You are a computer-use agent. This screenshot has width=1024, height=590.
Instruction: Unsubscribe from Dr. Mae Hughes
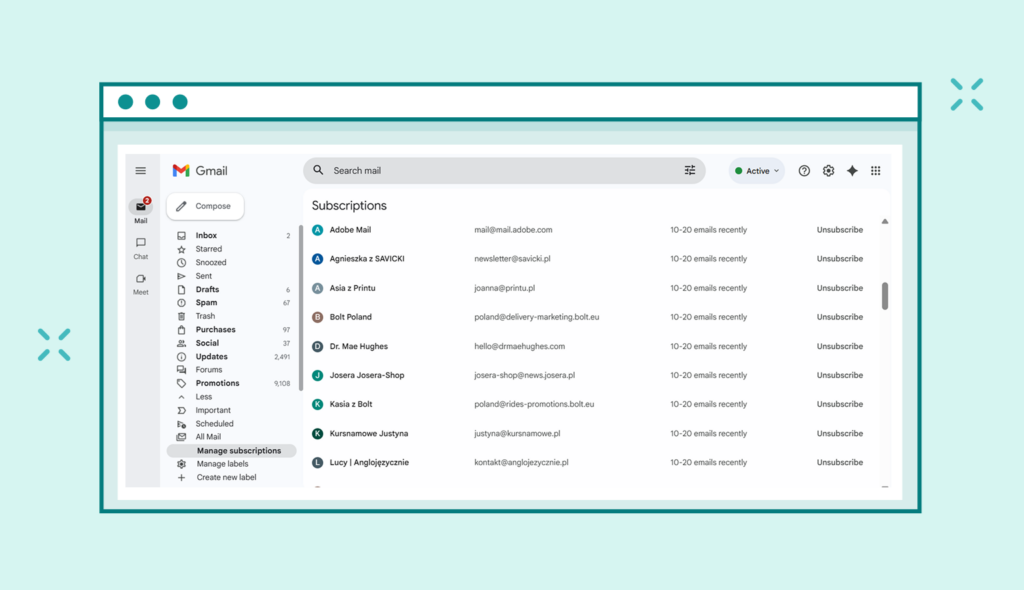[840, 346]
